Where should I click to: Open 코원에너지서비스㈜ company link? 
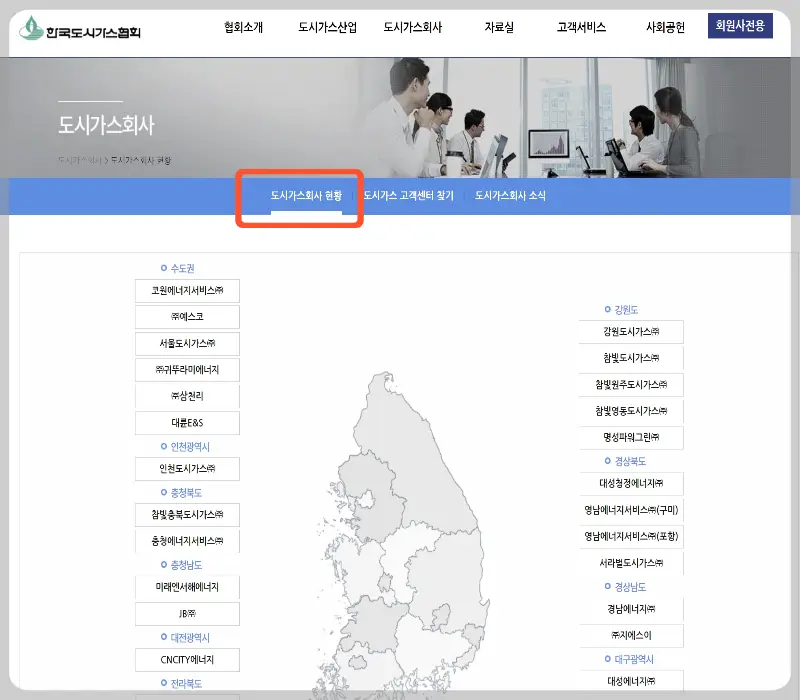tap(187, 291)
